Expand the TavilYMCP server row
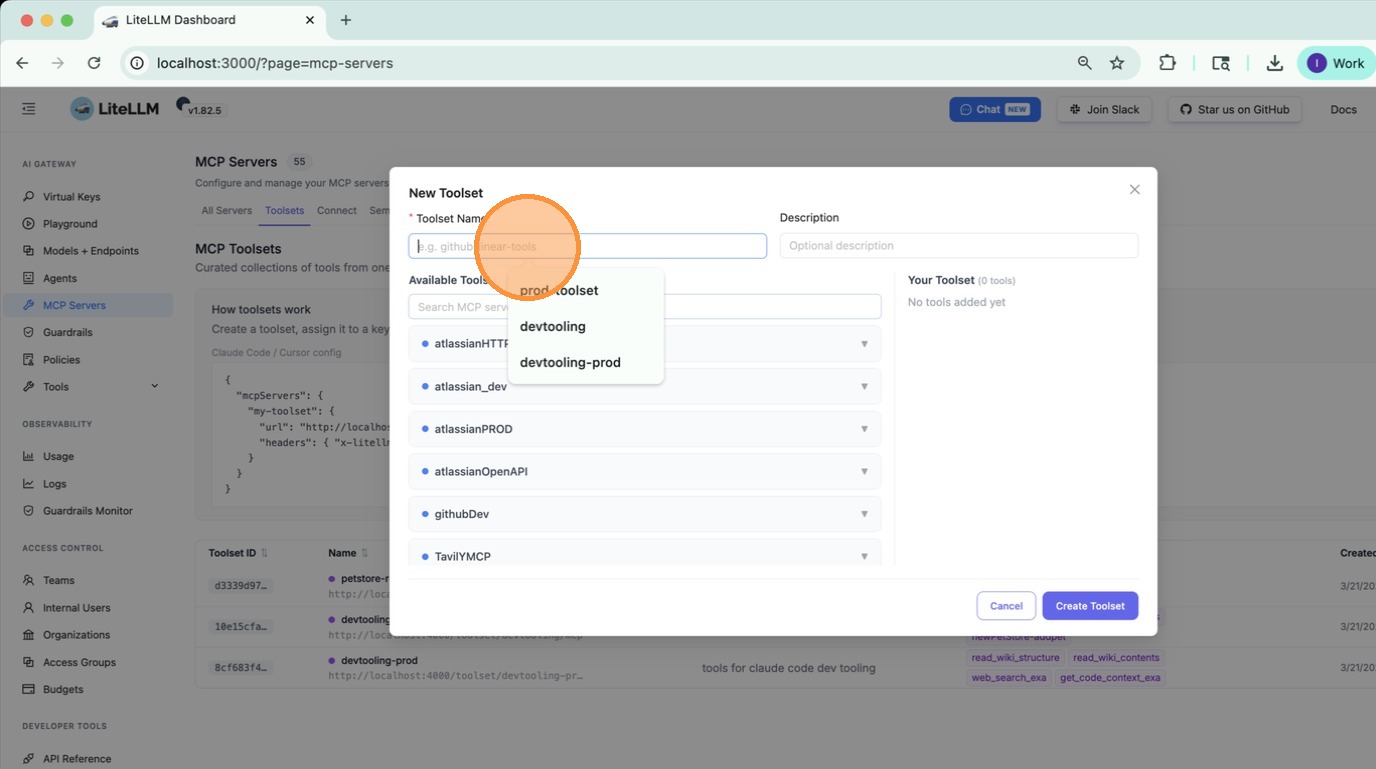This screenshot has width=1376, height=769. tap(644, 555)
